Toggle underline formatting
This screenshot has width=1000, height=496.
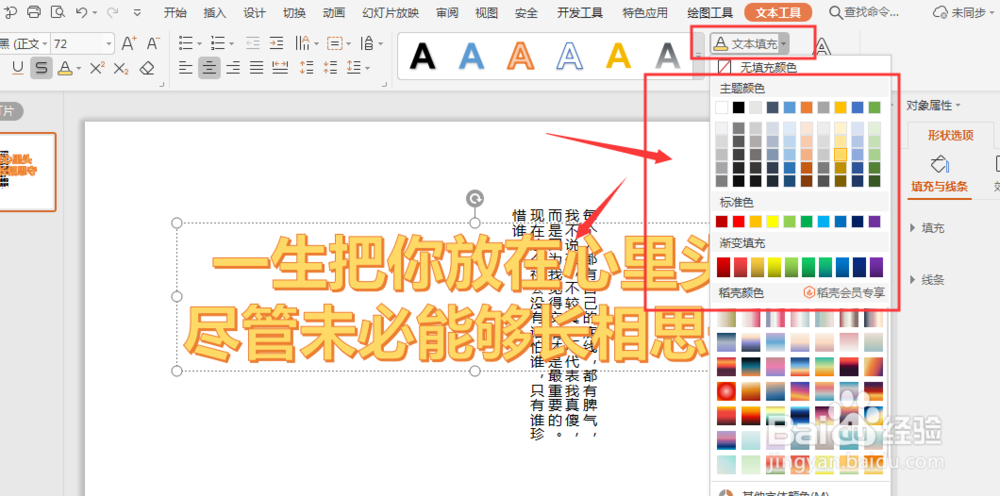[x=17, y=68]
